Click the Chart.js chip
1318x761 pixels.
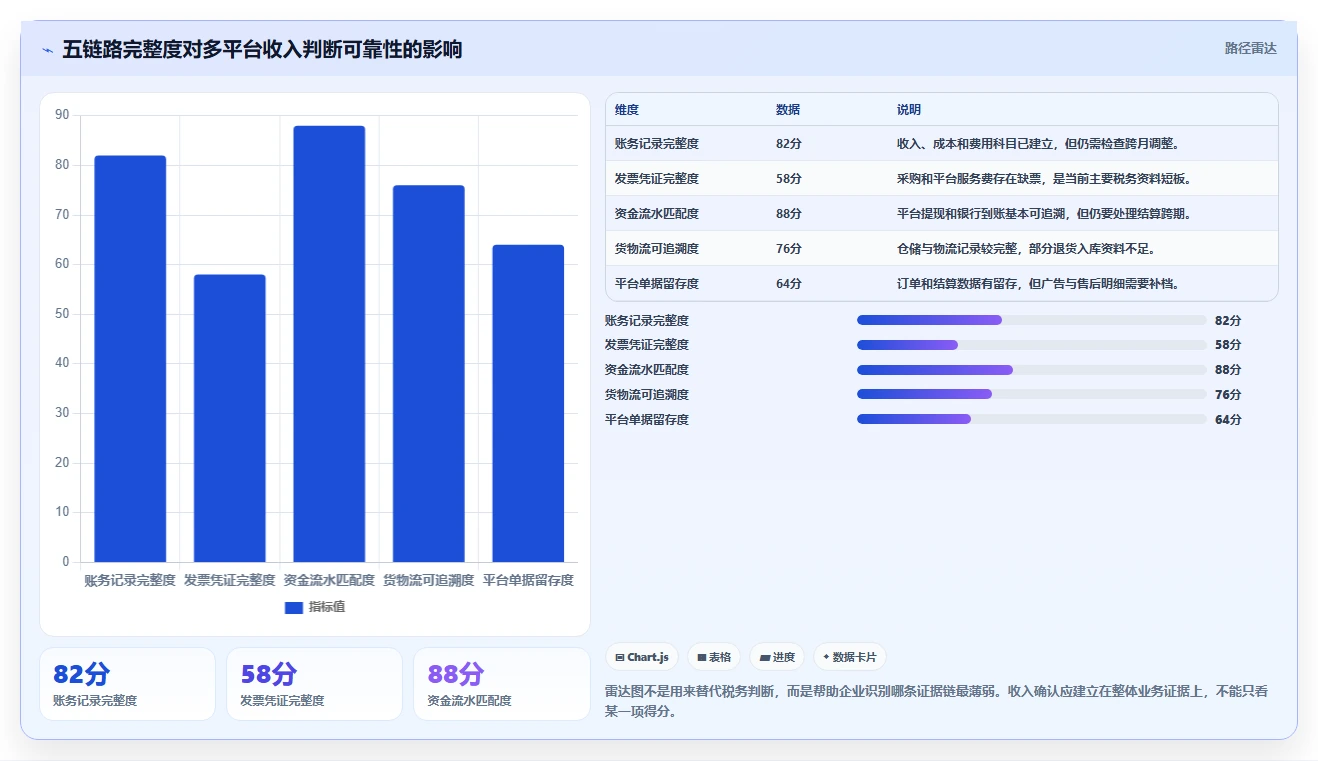642,657
